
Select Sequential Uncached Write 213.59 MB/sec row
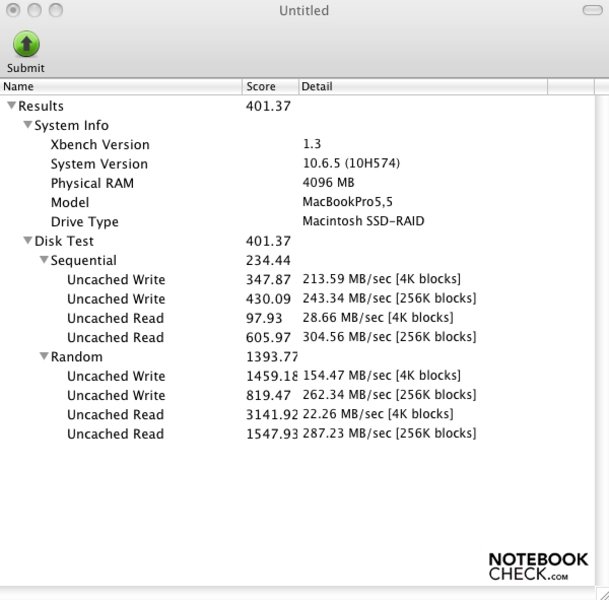[297, 279]
